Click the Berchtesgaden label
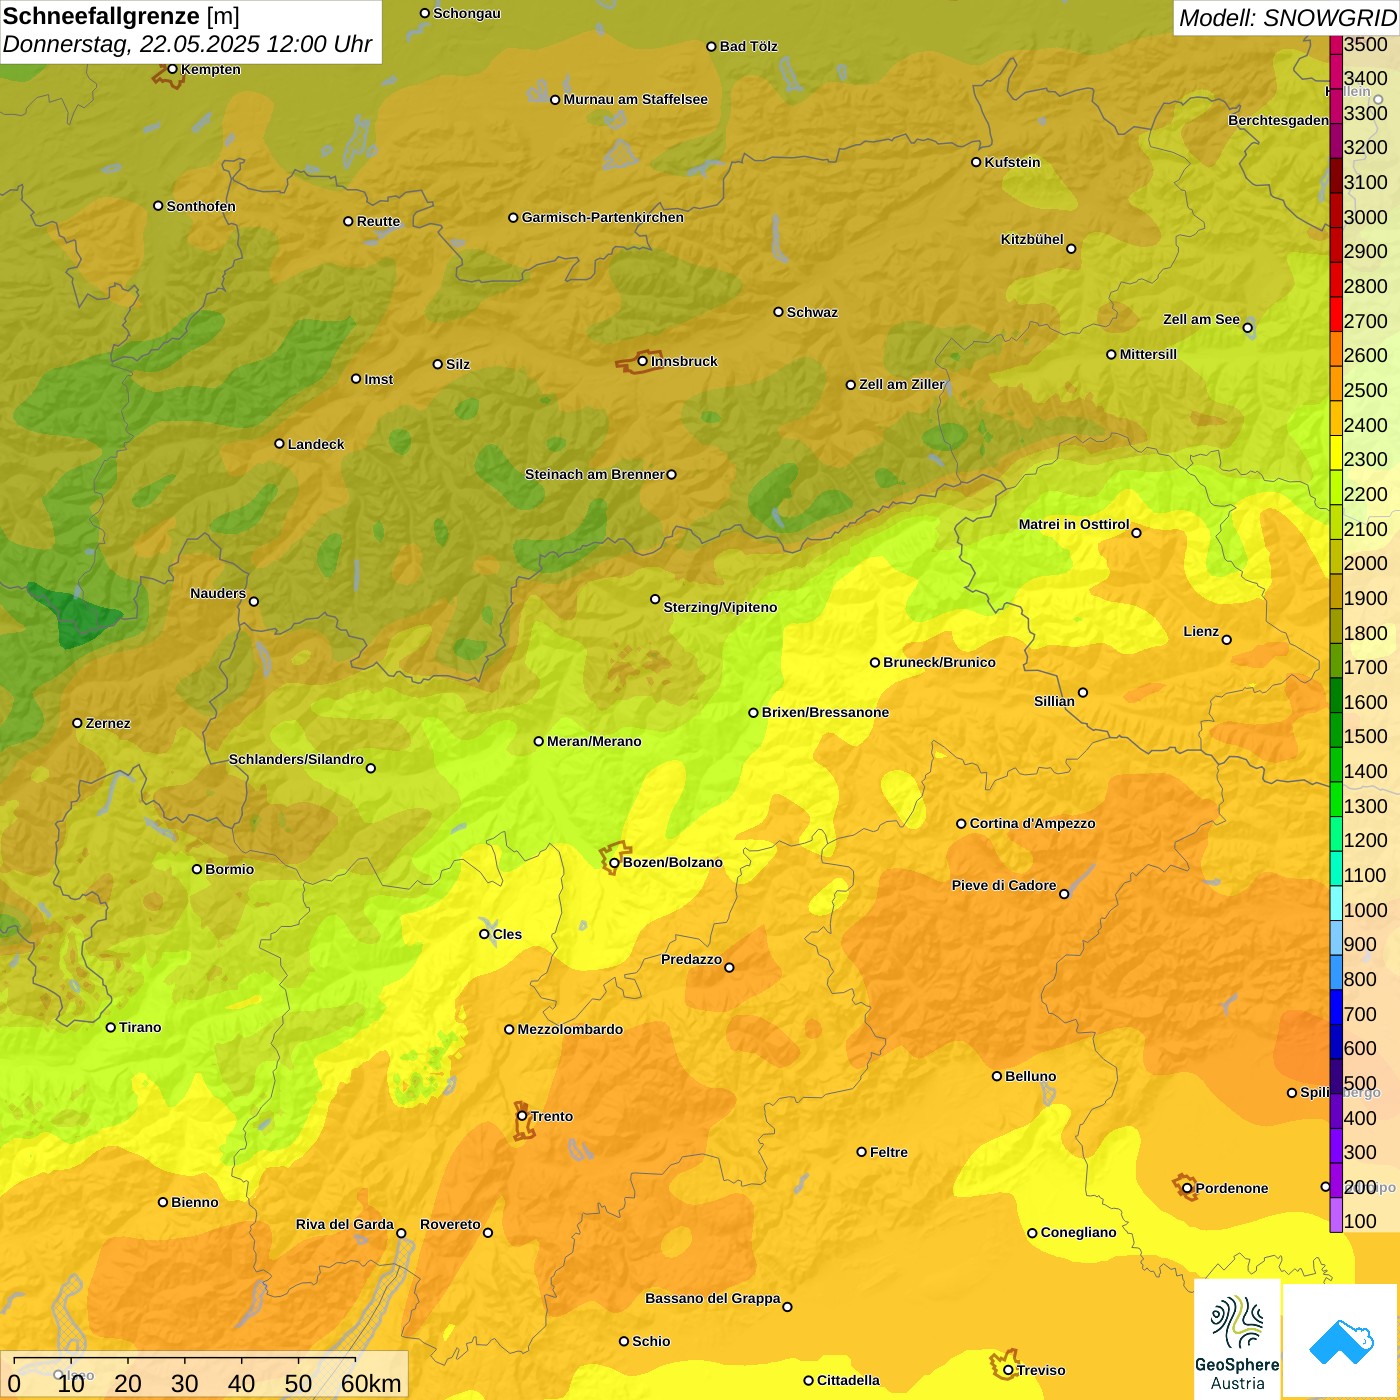This screenshot has width=1400, height=1400. click(x=1279, y=120)
